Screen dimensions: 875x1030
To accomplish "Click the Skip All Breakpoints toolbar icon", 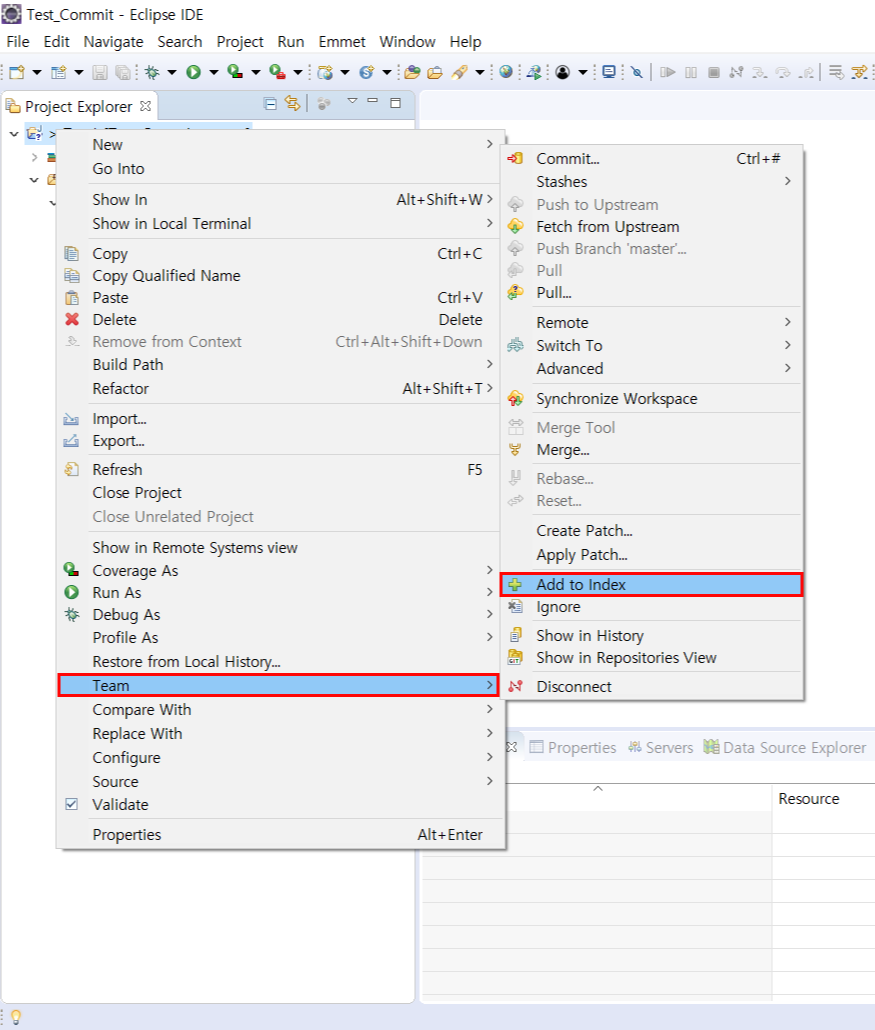I will [637, 72].
